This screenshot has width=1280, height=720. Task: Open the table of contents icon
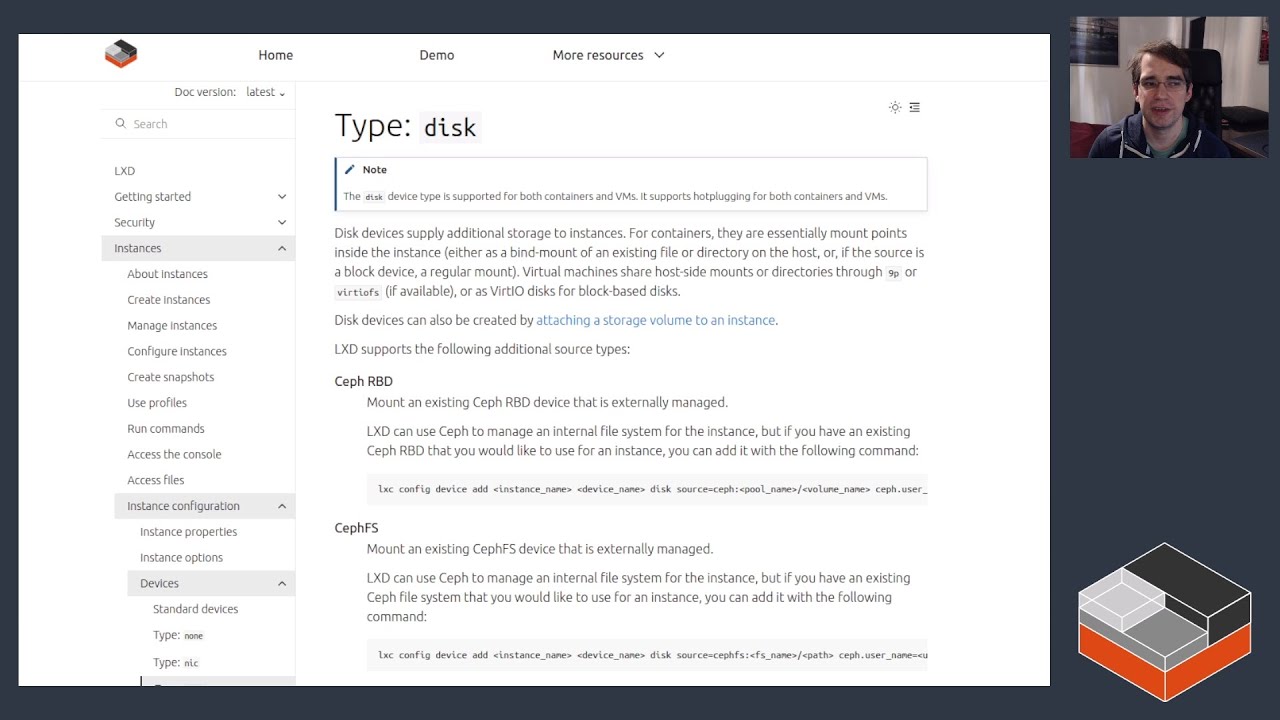(x=914, y=107)
